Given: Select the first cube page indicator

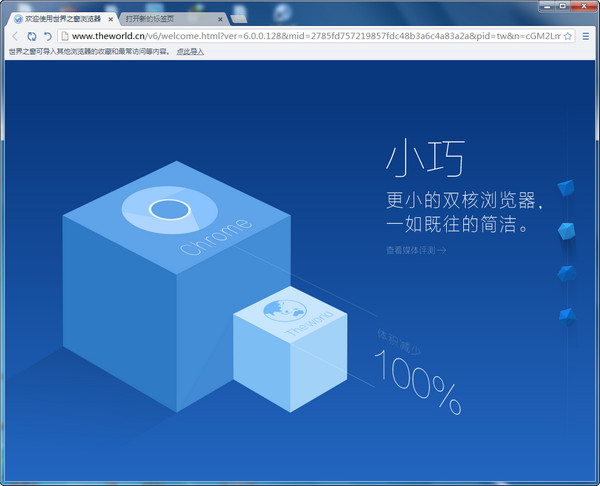Looking at the screenshot, I should [566, 187].
